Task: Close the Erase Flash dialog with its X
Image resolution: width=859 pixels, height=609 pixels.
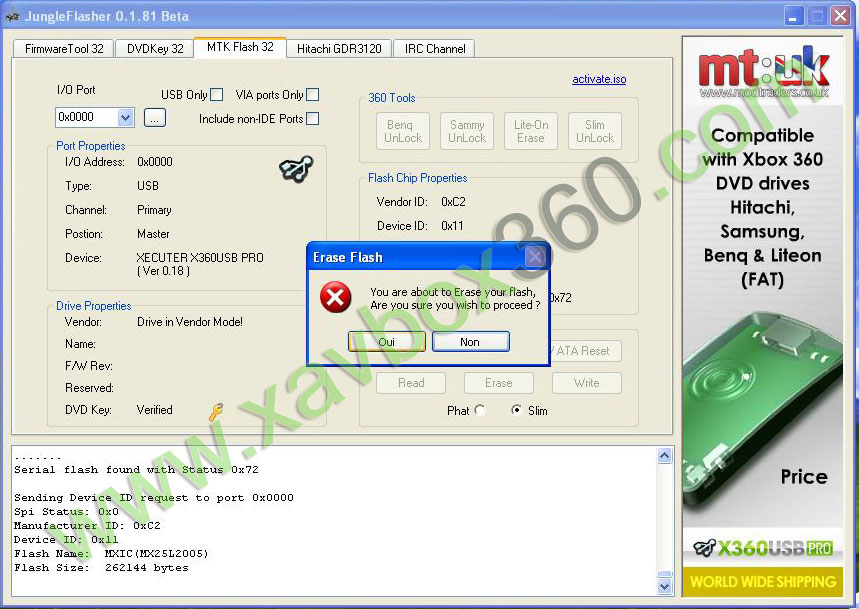Action: click(535, 256)
